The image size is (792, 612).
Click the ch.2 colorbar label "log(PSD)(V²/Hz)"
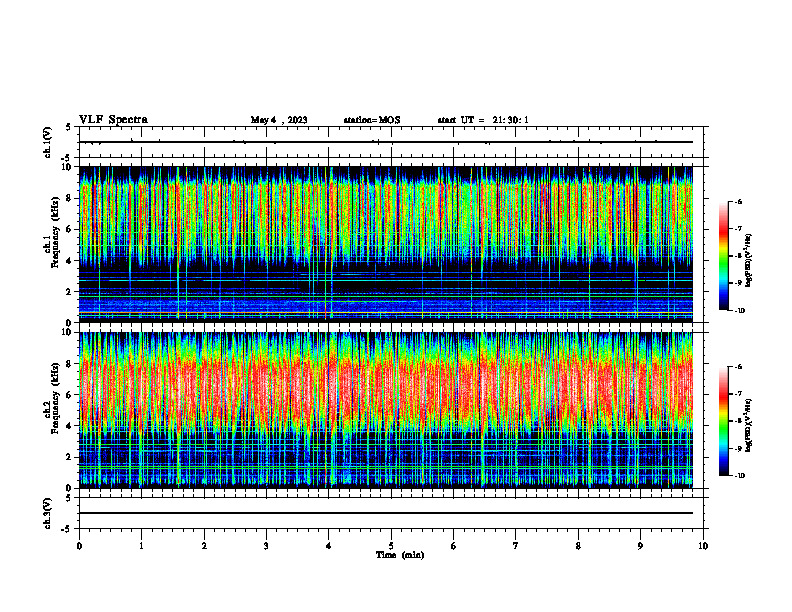tap(749, 426)
